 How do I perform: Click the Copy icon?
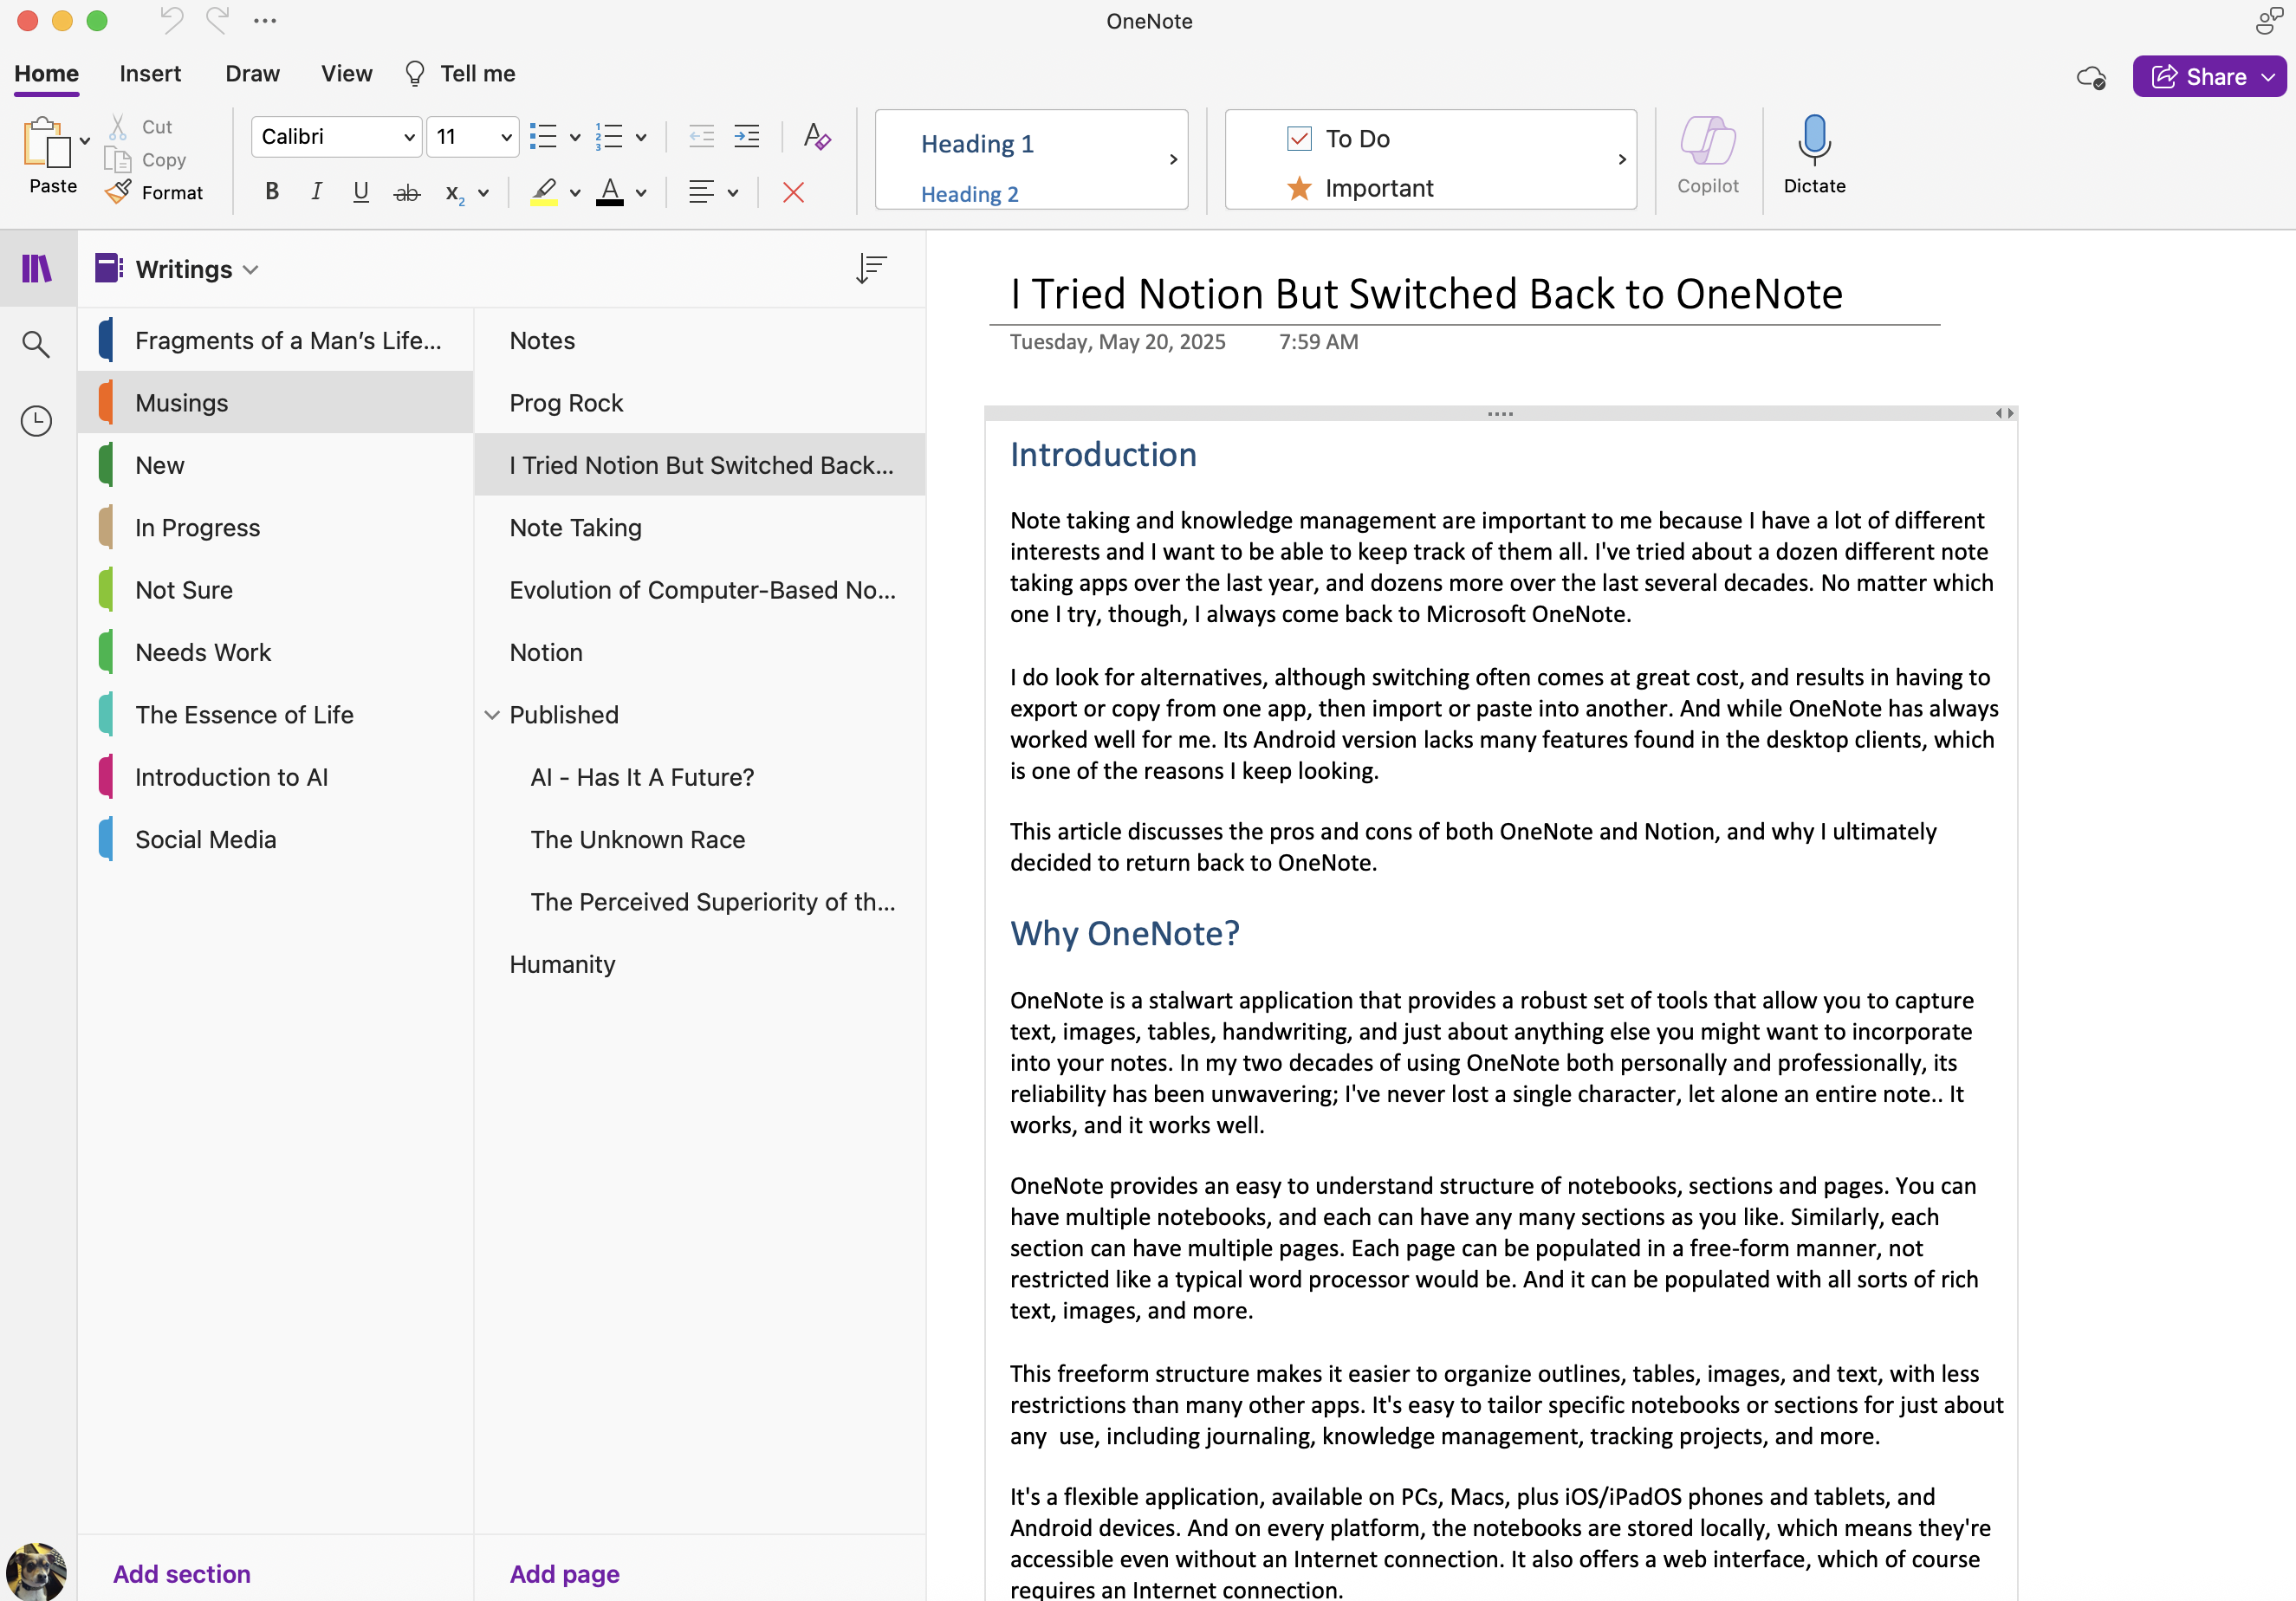[x=118, y=160]
